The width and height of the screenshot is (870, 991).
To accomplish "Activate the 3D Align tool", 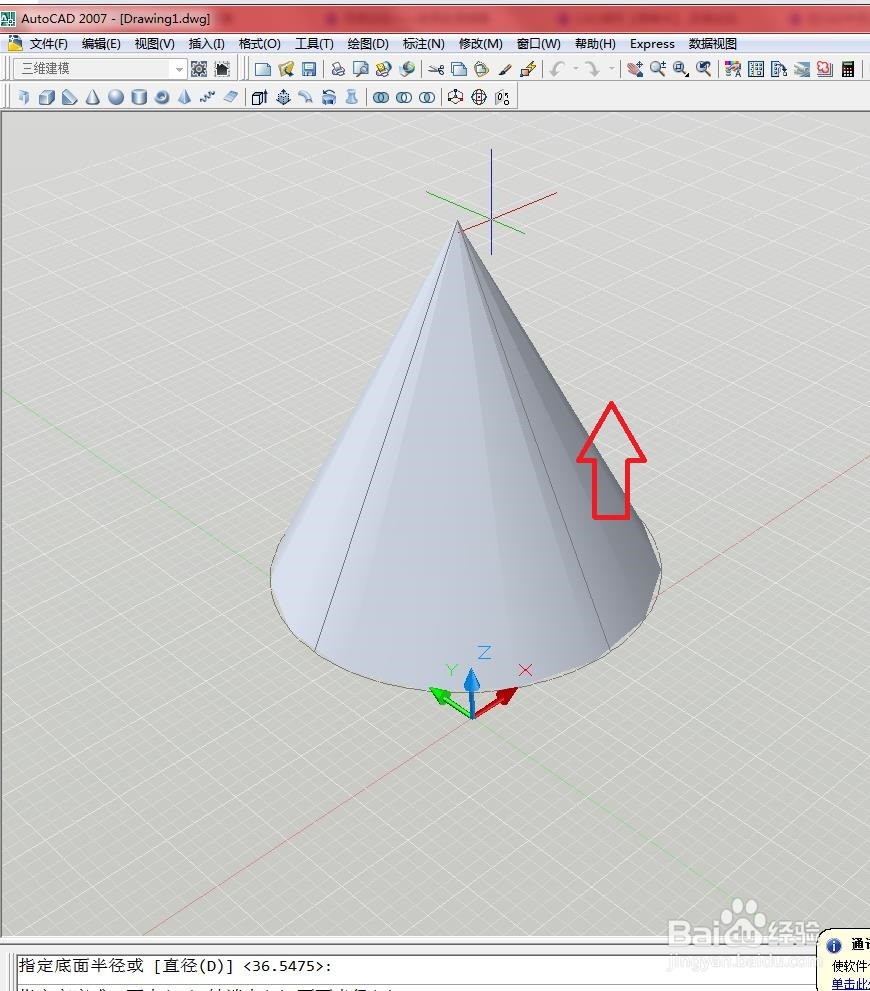I will click(x=502, y=97).
